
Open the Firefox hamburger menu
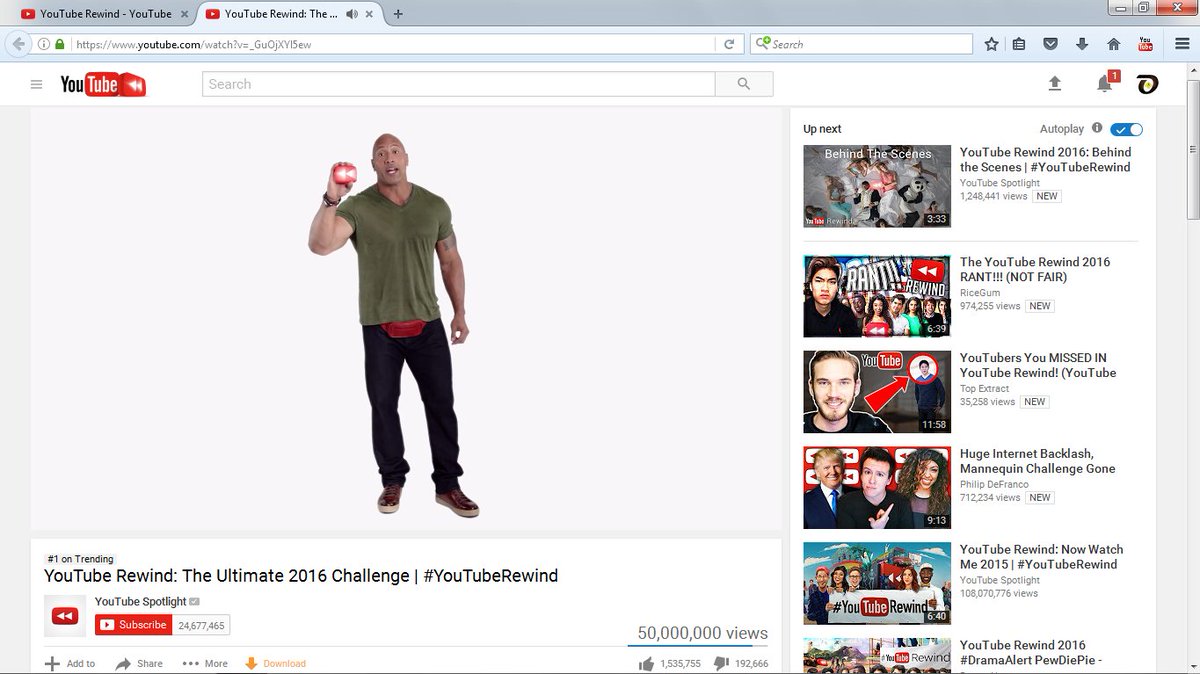pyautogui.click(x=1181, y=44)
